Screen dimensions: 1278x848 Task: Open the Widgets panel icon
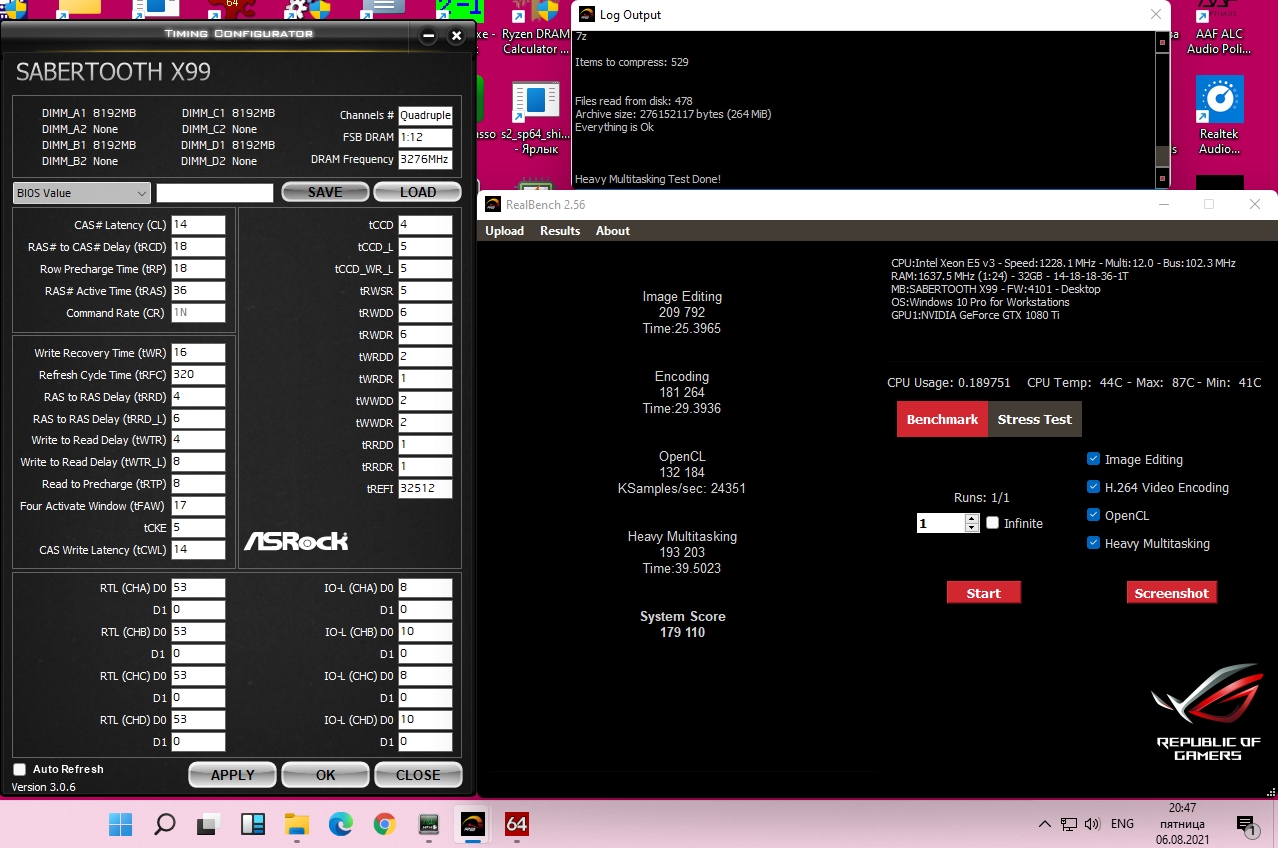coord(252,824)
